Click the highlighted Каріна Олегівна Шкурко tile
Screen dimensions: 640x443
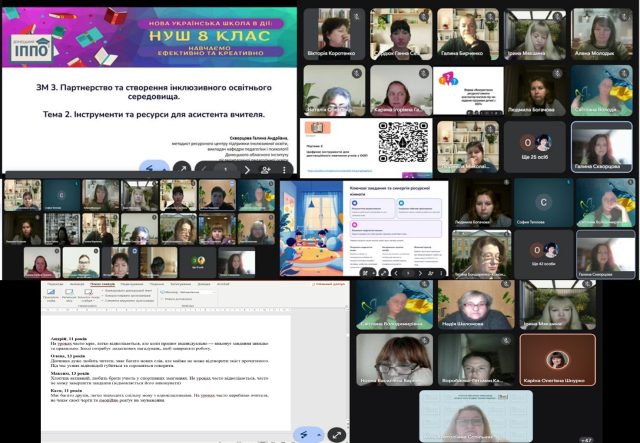pos(557,361)
